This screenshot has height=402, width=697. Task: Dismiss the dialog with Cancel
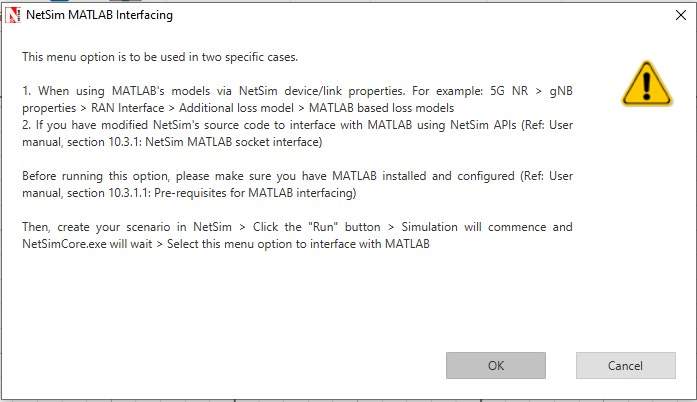click(625, 366)
